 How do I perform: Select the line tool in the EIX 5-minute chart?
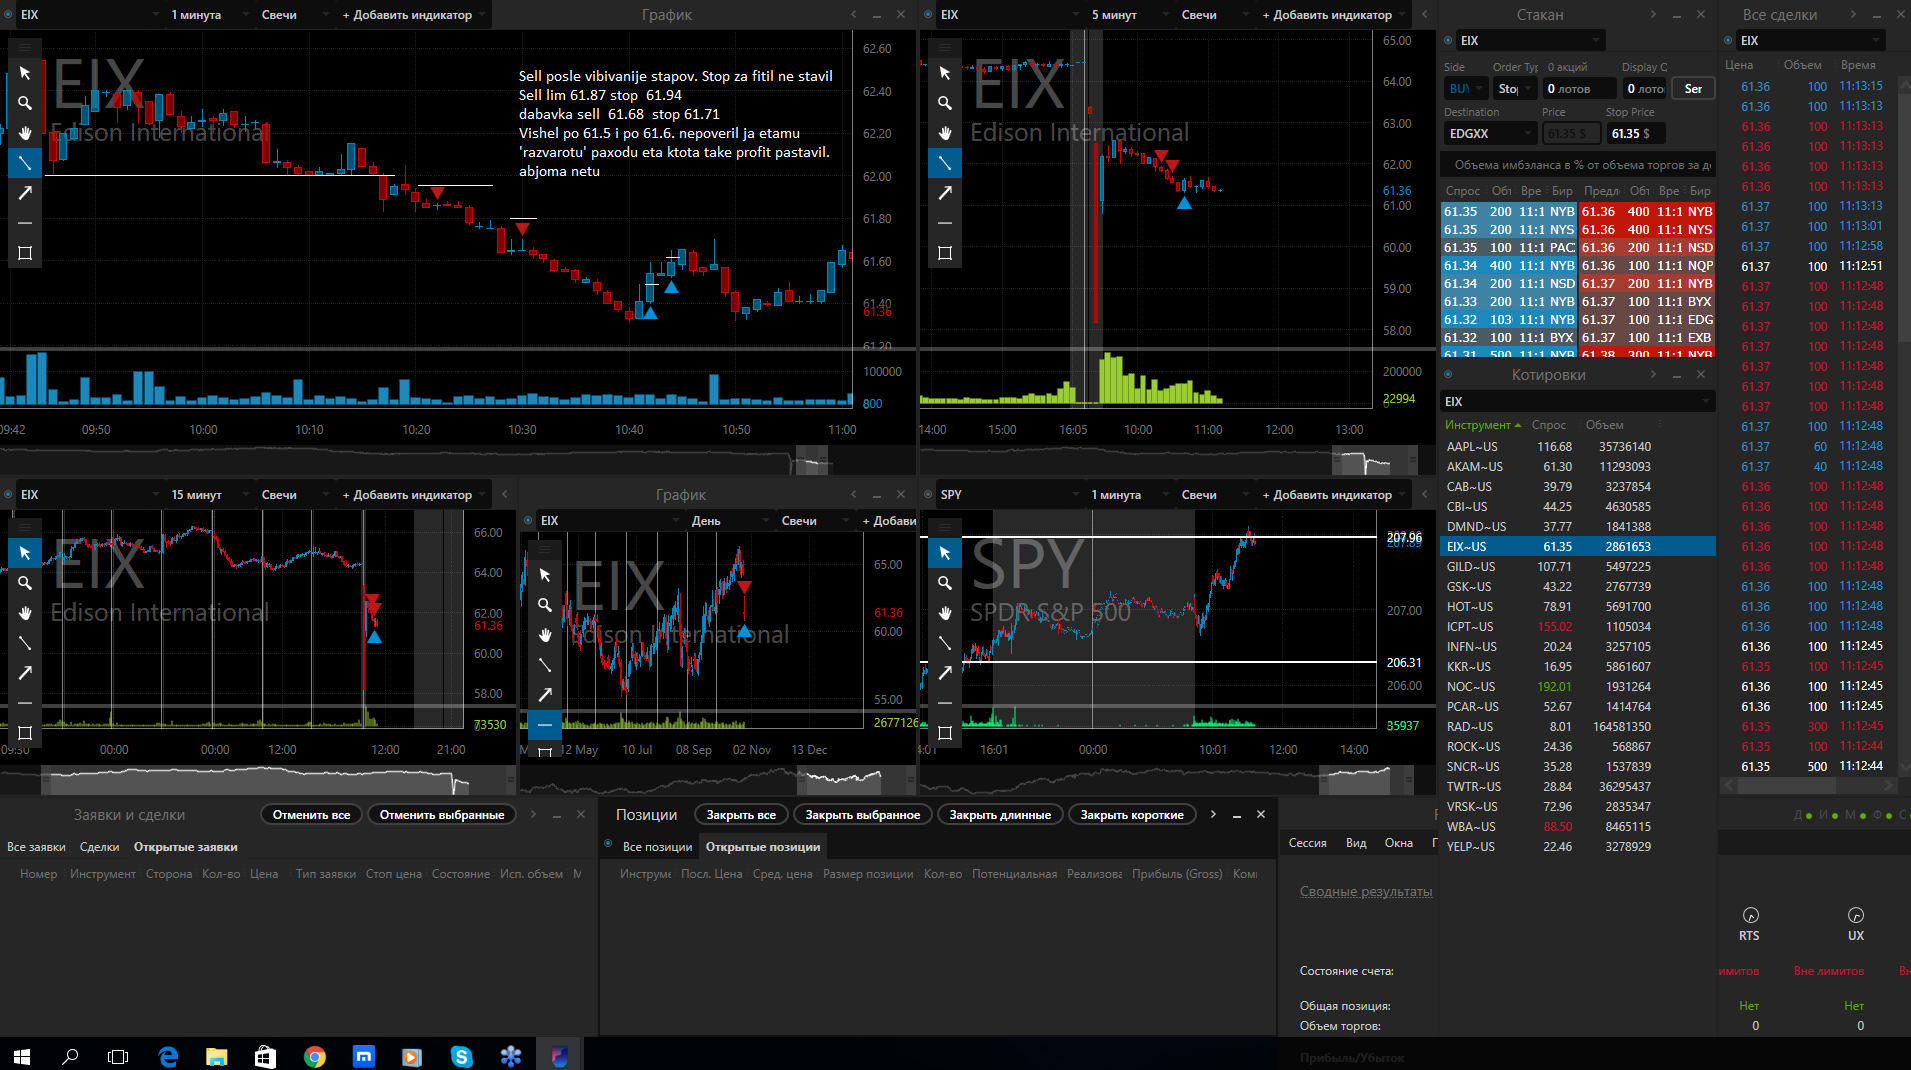click(945, 163)
